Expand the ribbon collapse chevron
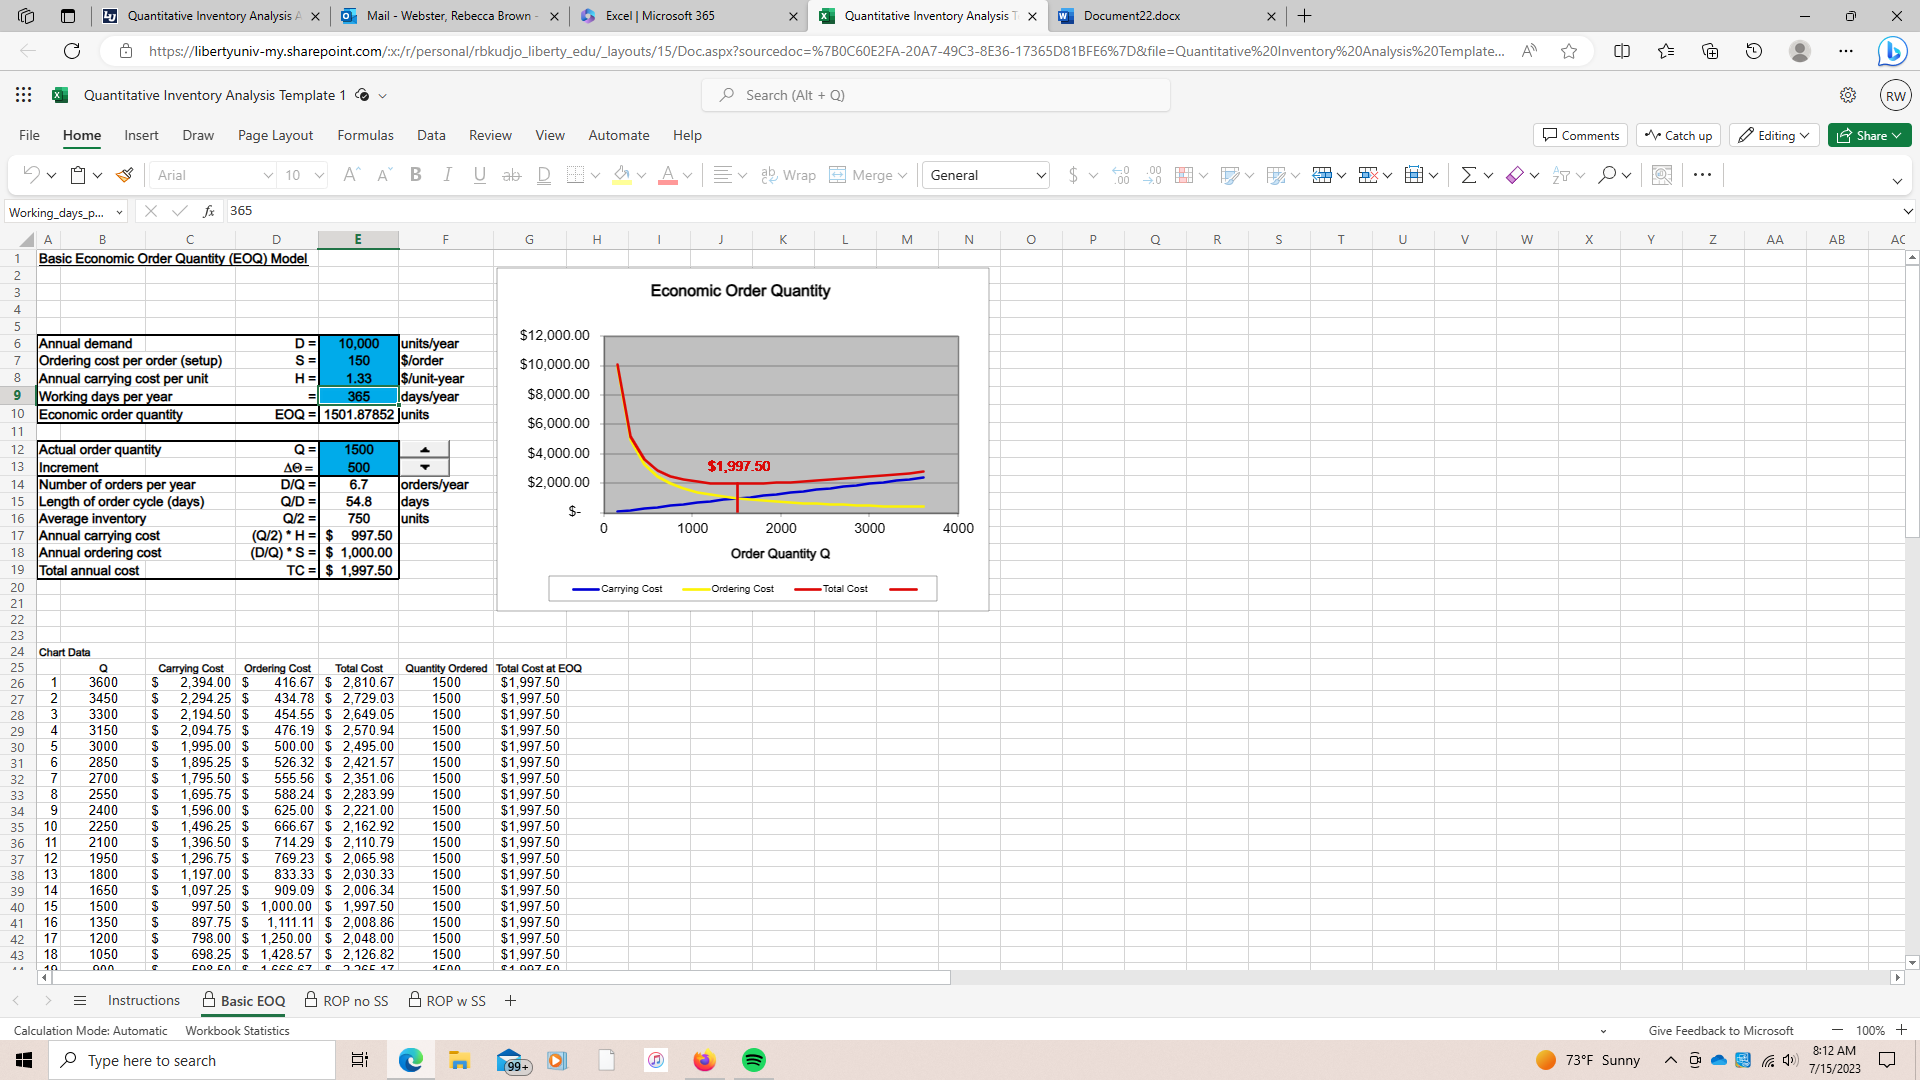The width and height of the screenshot is (1920, 1080). (1897, 181)
